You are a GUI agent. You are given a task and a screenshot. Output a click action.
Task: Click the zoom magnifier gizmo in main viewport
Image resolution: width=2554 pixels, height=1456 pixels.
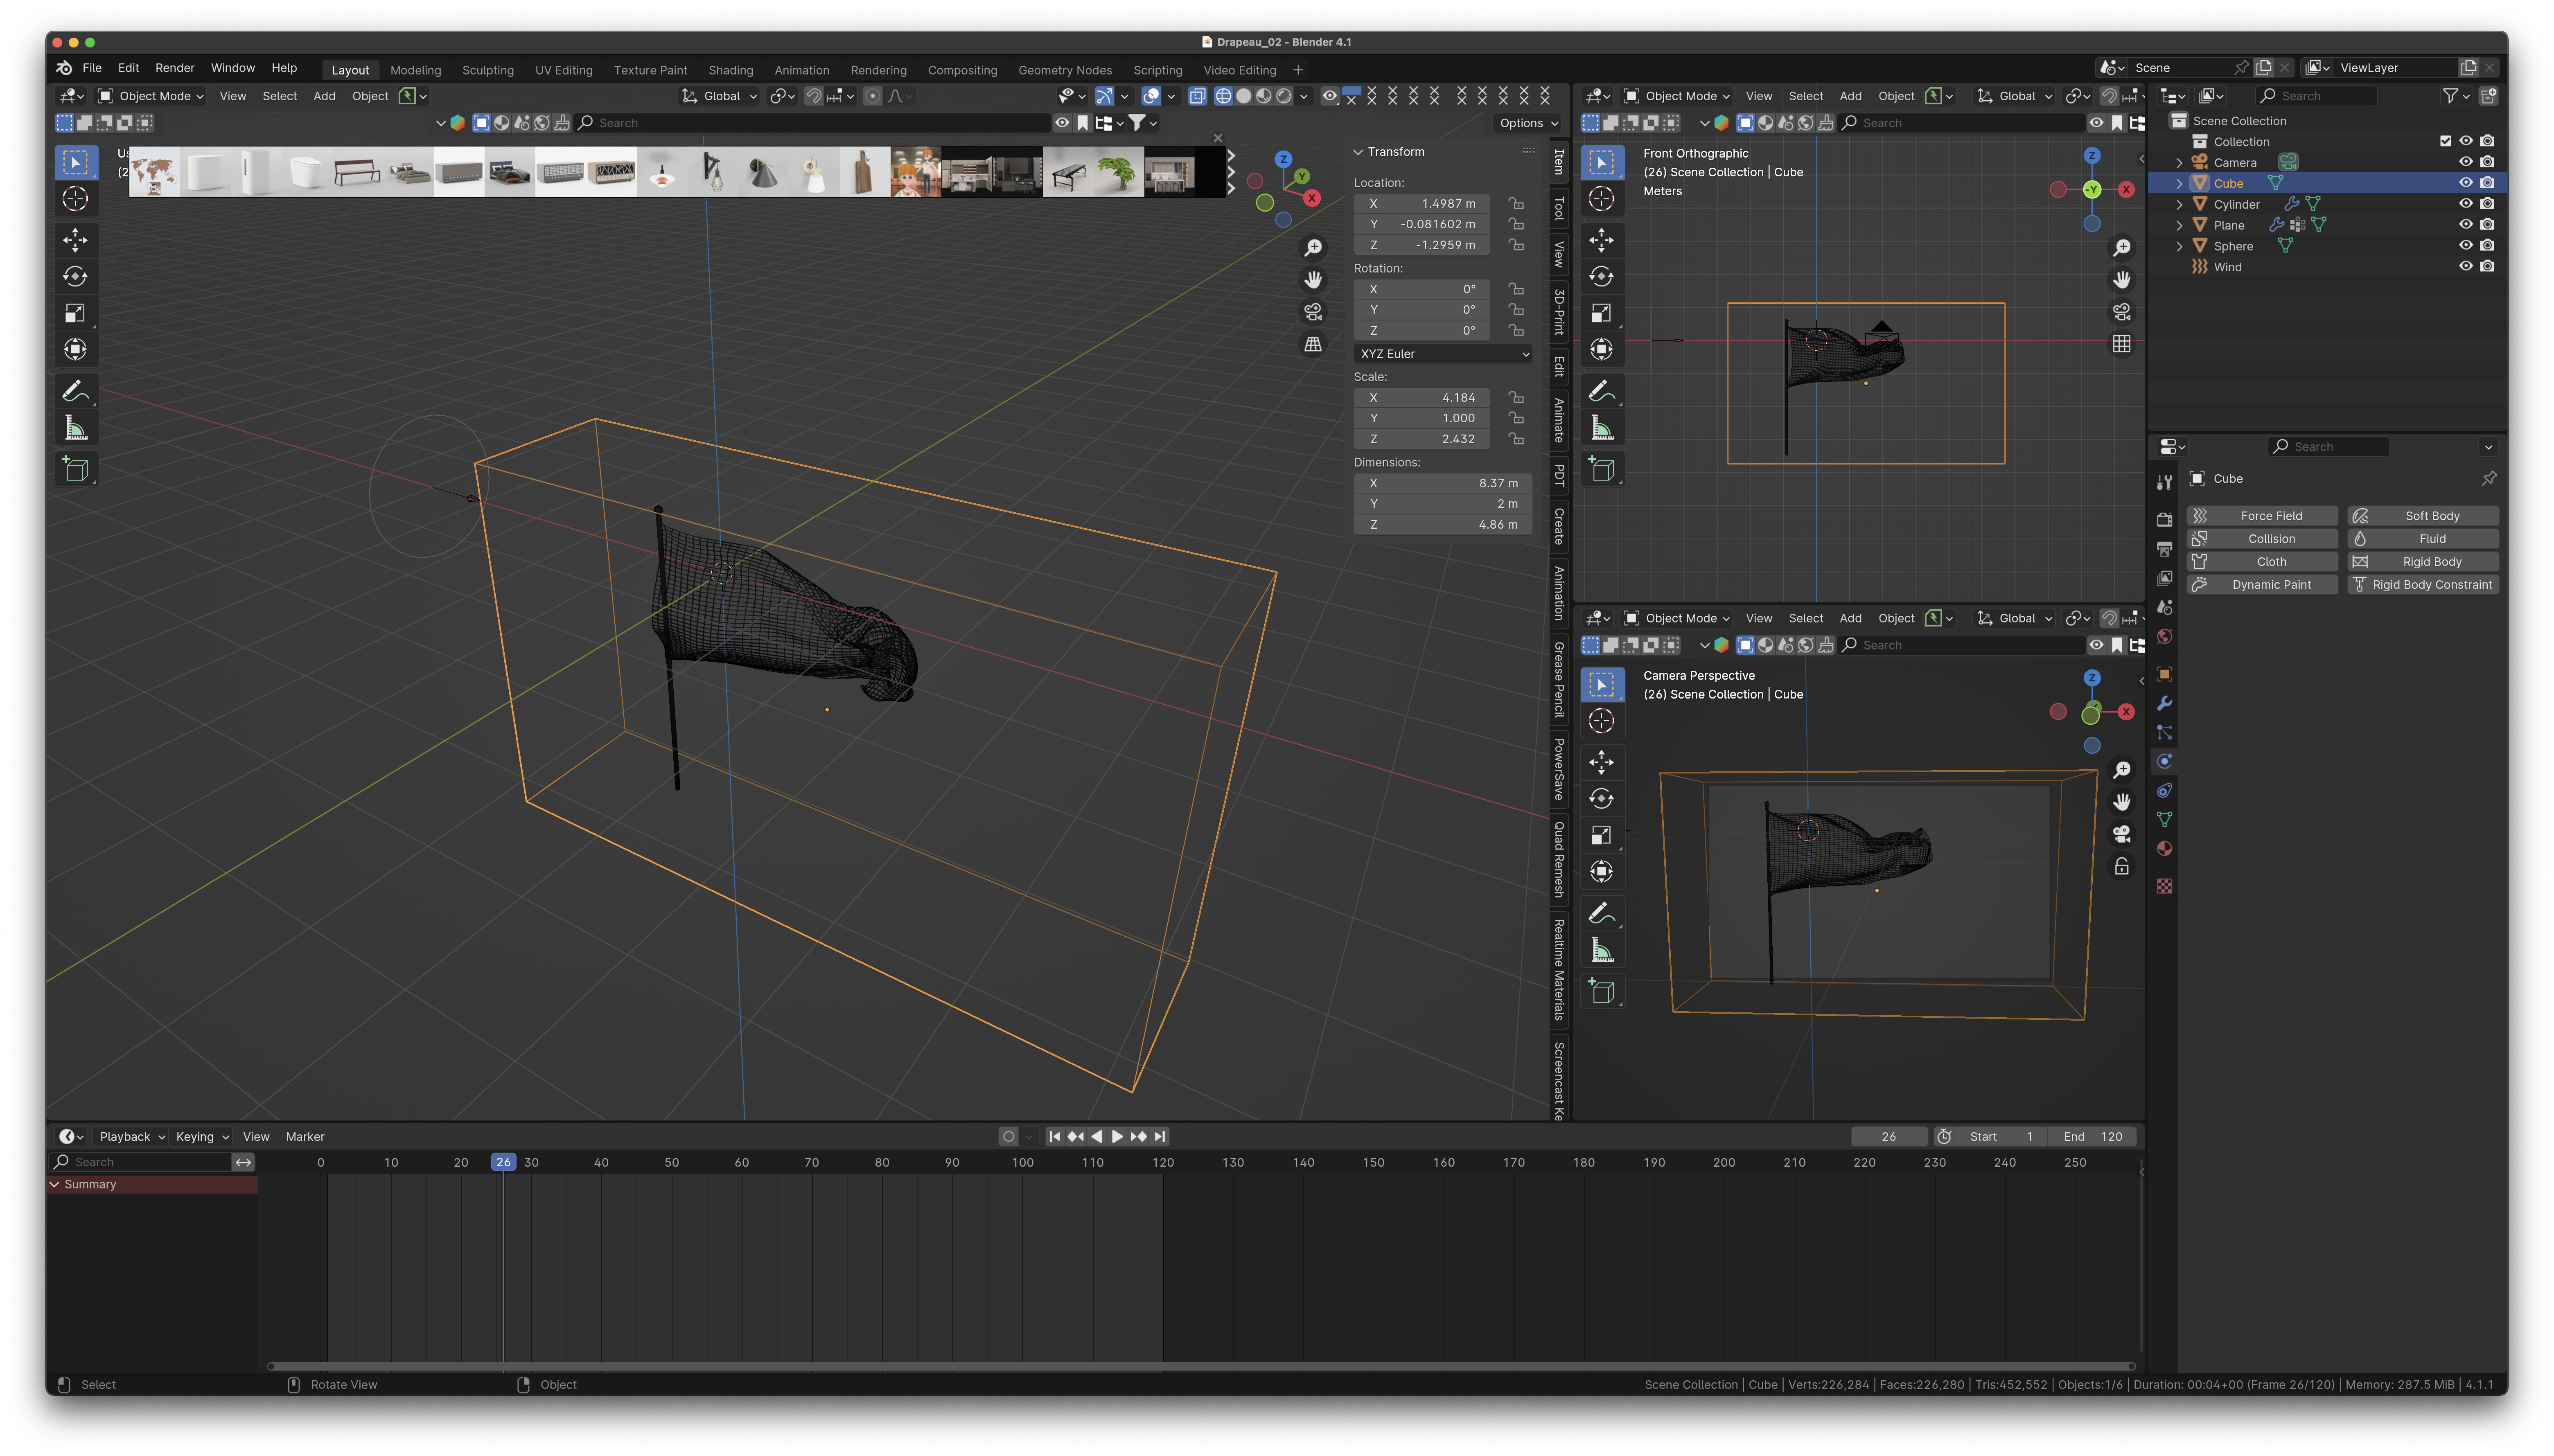(1313, 247)
